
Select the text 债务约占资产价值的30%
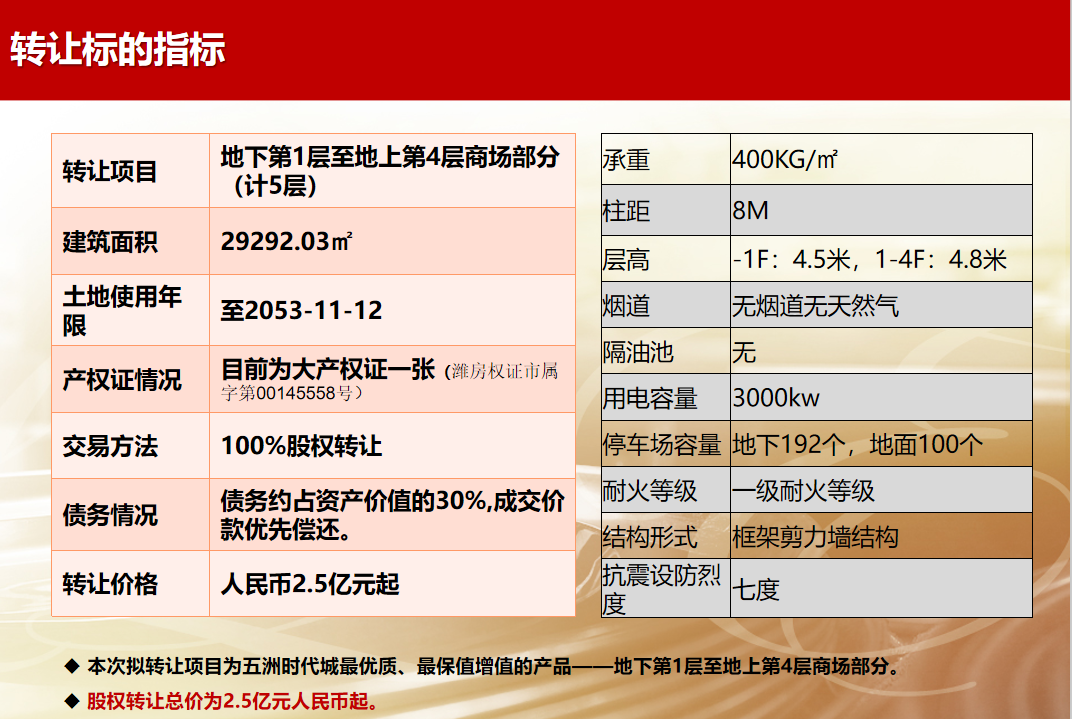click(353, 501)
